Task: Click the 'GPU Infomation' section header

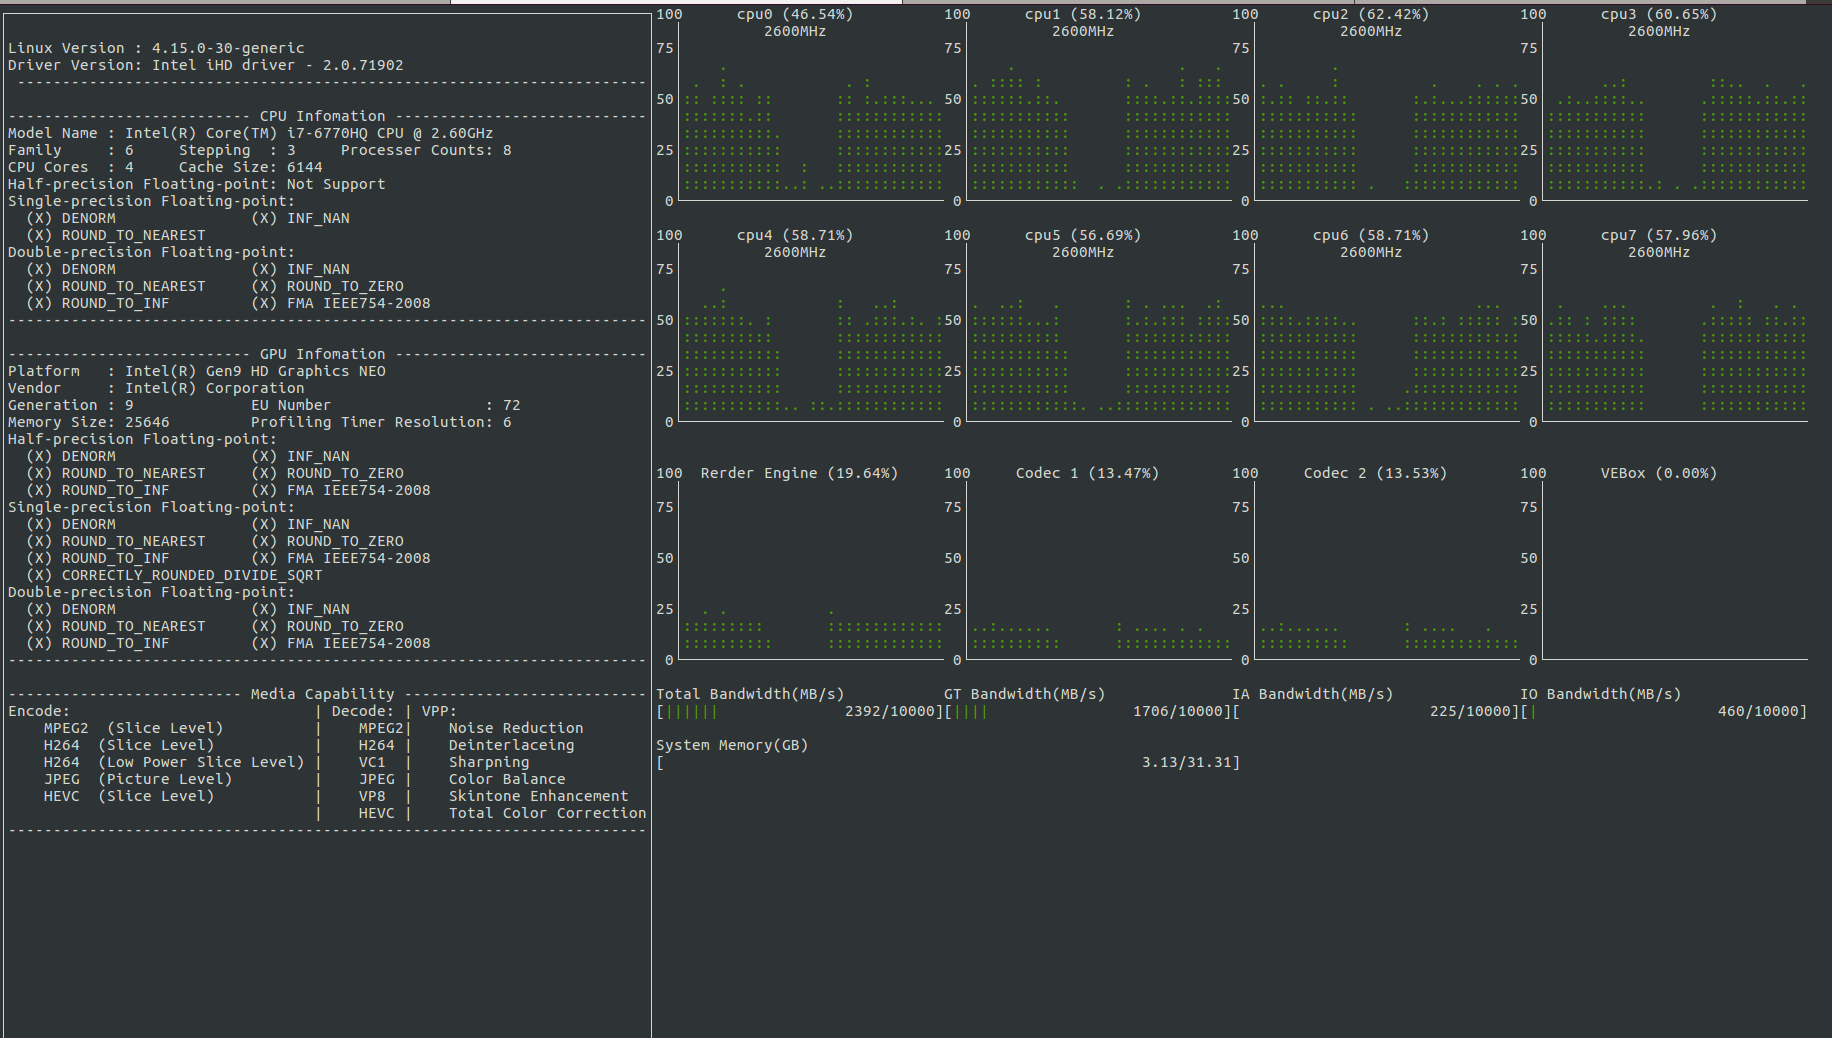Action: pos(322,354)
